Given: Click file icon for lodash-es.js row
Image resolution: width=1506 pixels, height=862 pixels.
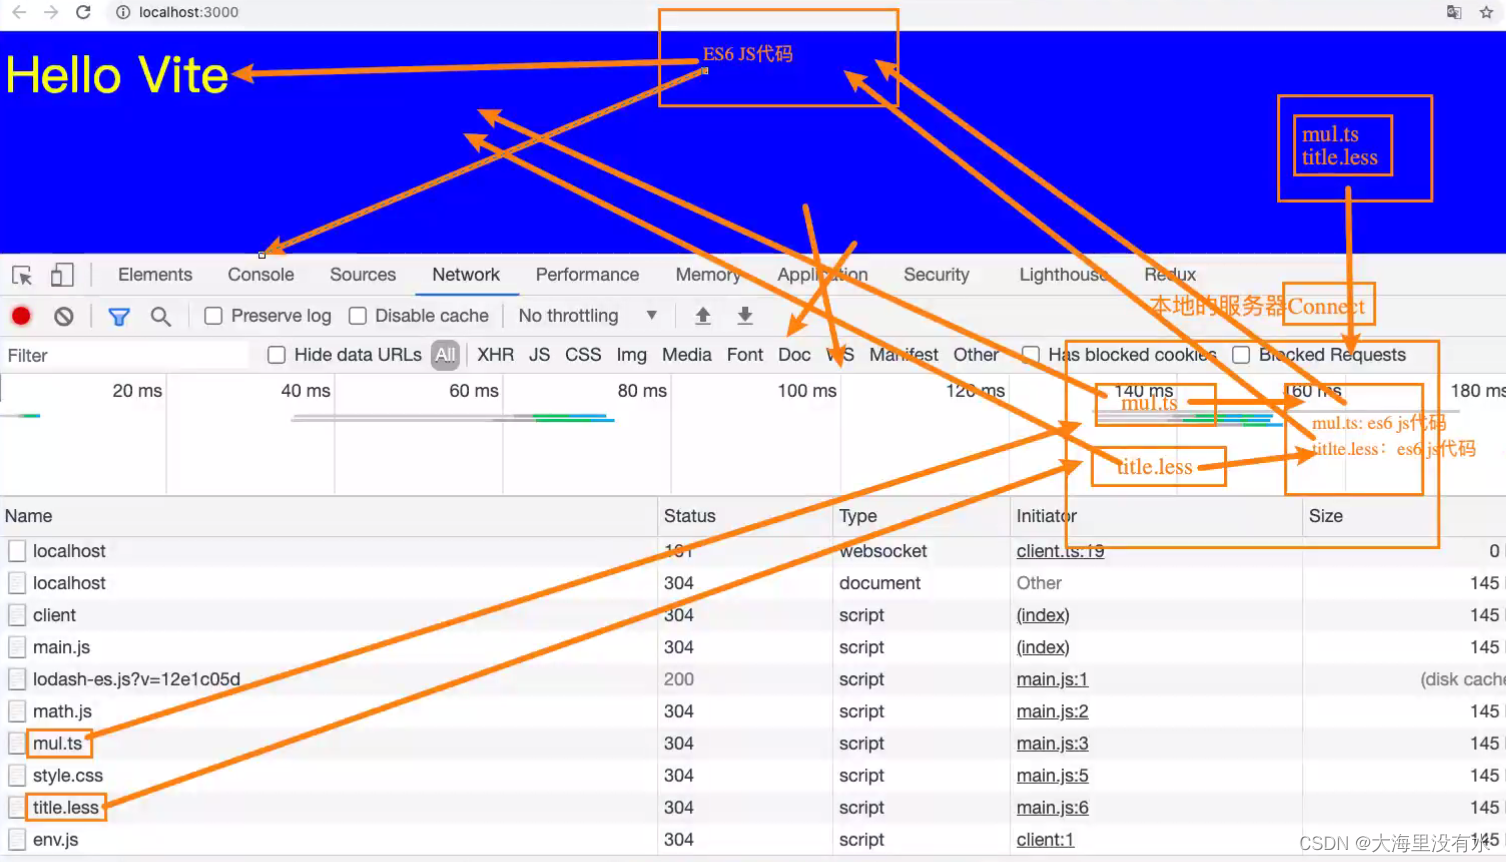Looking at the screenshot, I should pos(17,679).
